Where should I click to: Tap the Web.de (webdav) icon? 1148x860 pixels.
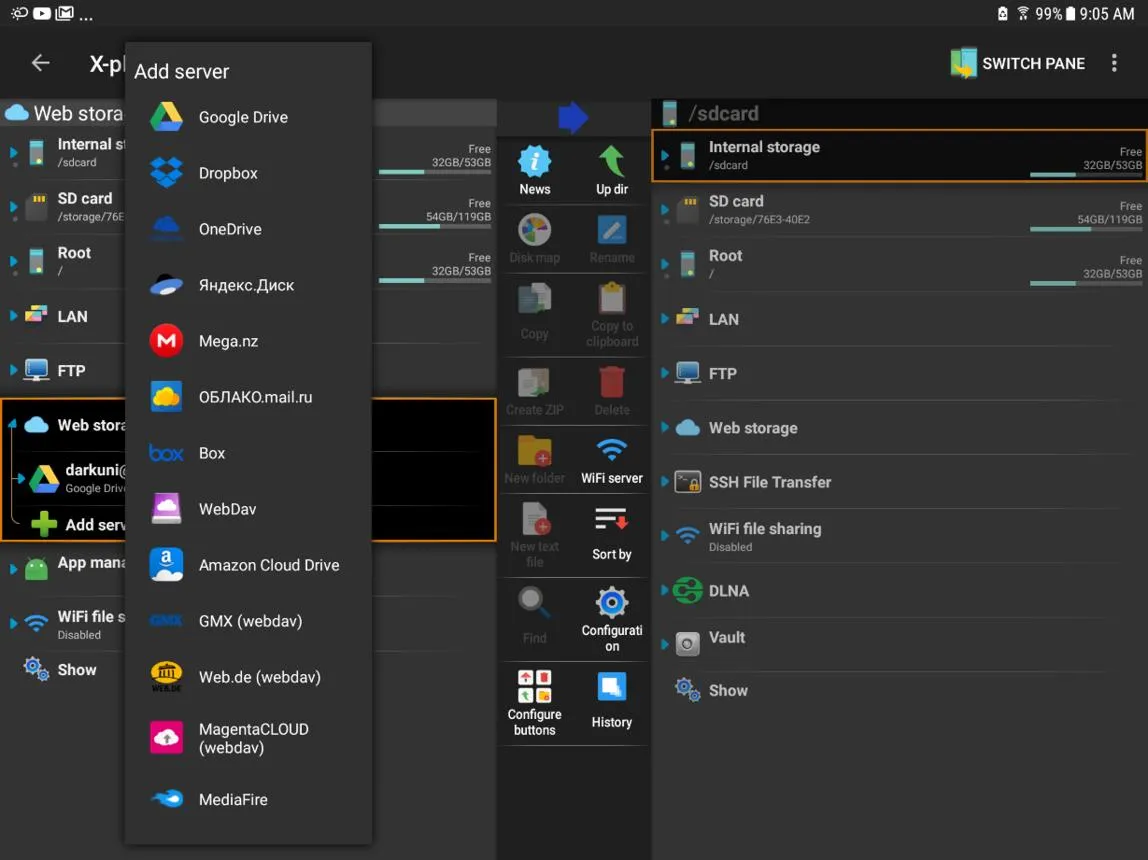tap(166, 677)
